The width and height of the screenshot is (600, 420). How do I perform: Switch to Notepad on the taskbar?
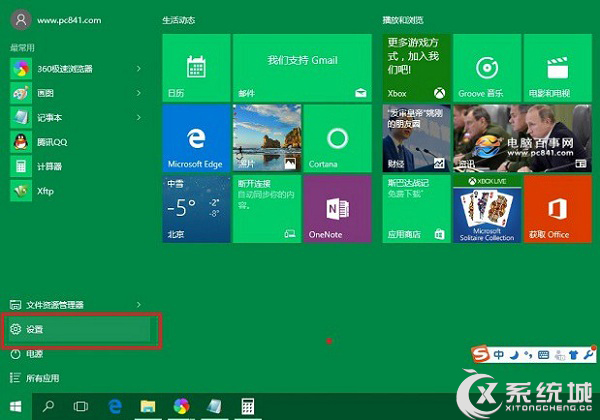pos(215,406)
